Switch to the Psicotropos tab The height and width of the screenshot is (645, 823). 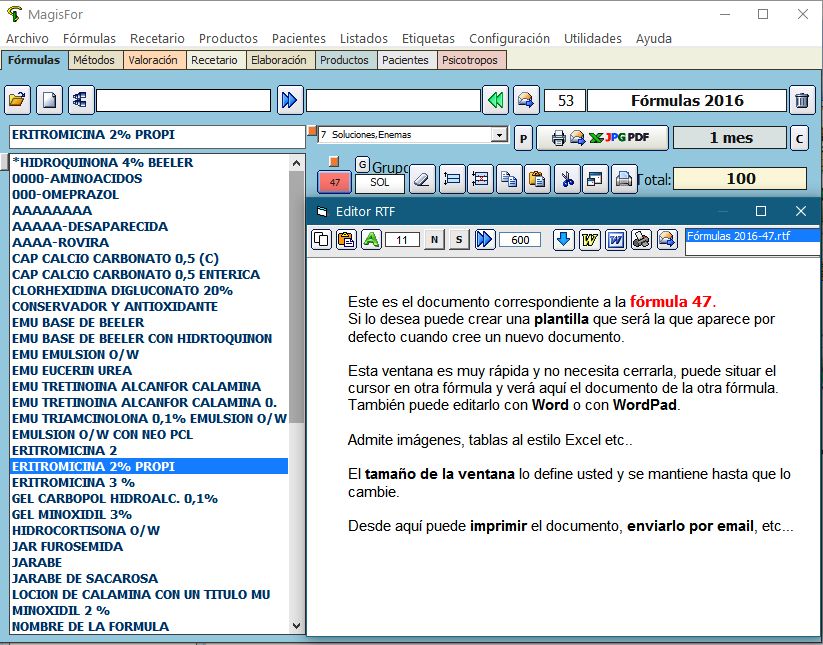coord(471,60)
